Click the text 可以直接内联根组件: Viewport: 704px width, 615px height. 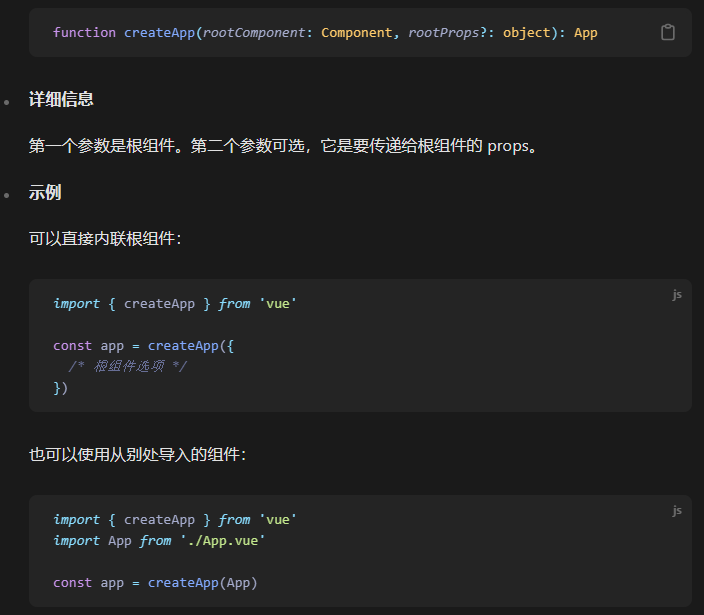click(105, 238)
